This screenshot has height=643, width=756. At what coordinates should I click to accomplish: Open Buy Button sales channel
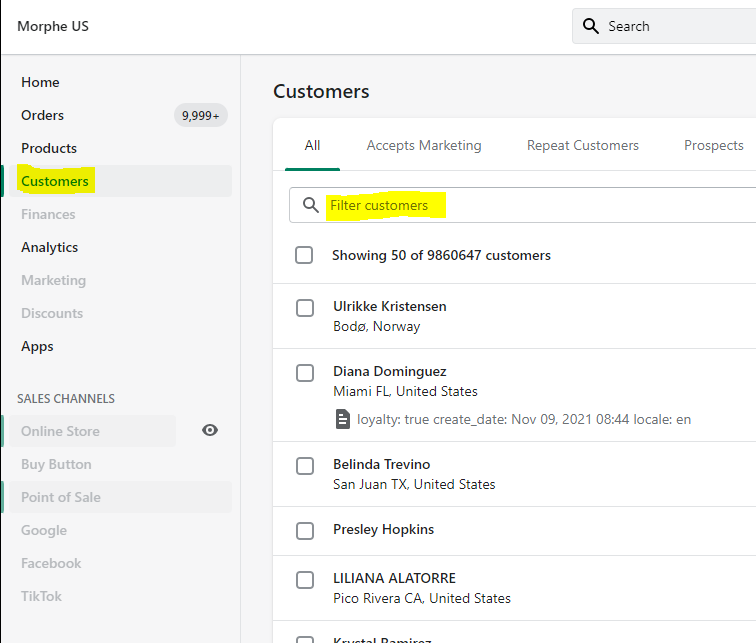[56, 464]
